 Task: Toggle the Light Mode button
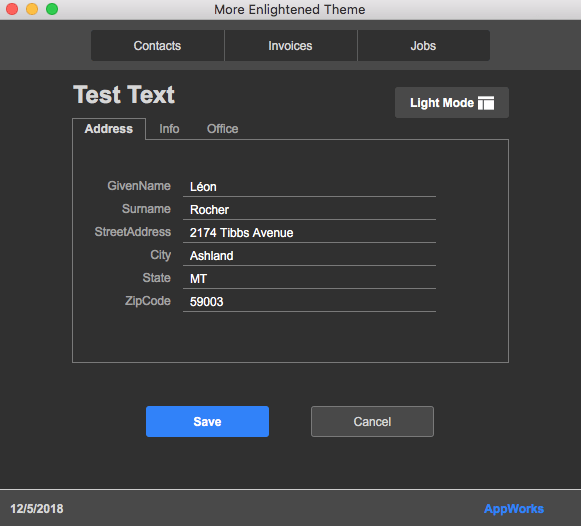click(x=452, y=103)
